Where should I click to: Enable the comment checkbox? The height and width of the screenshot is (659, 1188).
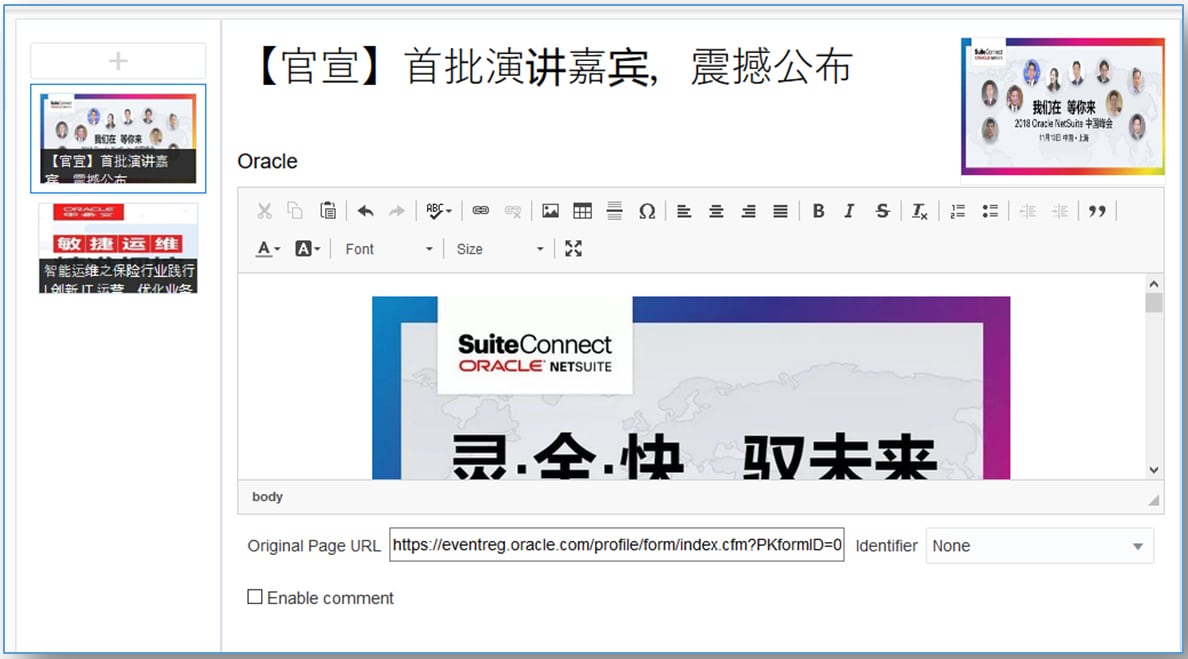[x=255, y=597]
